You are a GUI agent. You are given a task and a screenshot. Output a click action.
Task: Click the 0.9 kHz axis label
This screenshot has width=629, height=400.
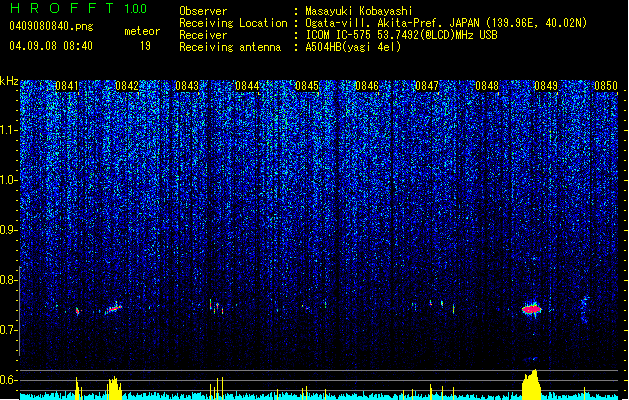9,230
